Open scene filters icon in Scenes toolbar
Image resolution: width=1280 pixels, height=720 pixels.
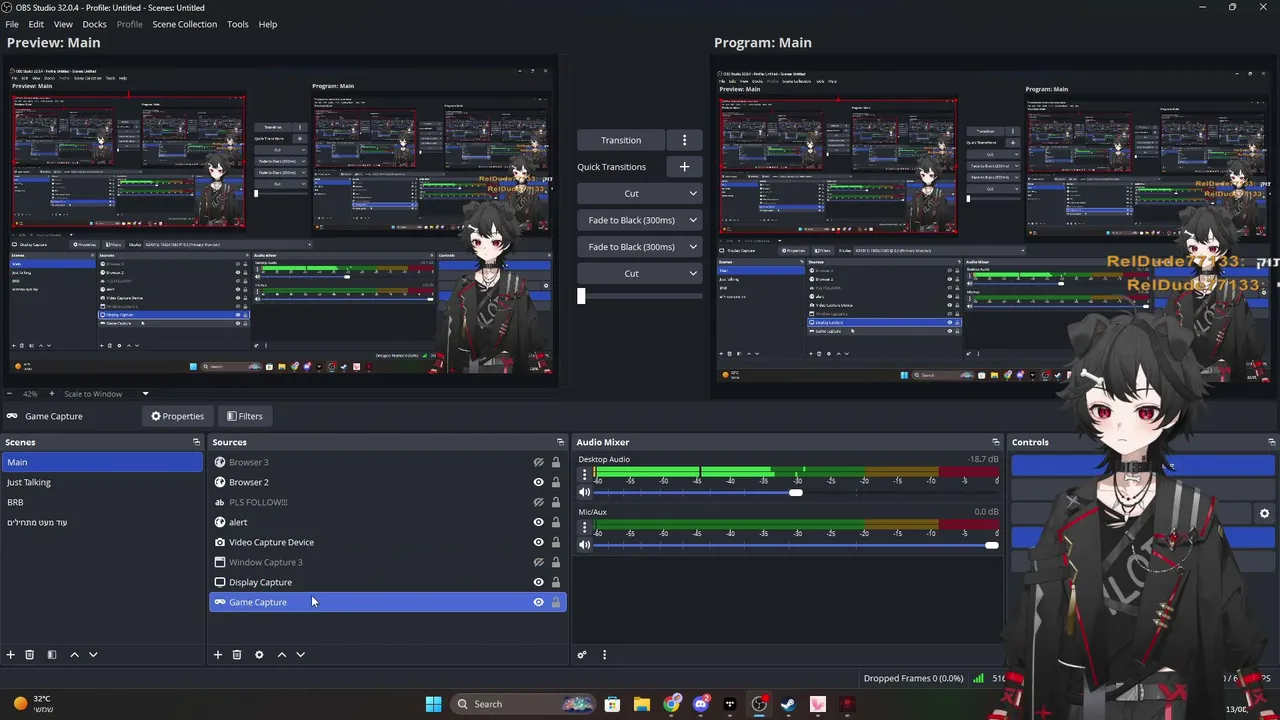click(x=52, y=655)
